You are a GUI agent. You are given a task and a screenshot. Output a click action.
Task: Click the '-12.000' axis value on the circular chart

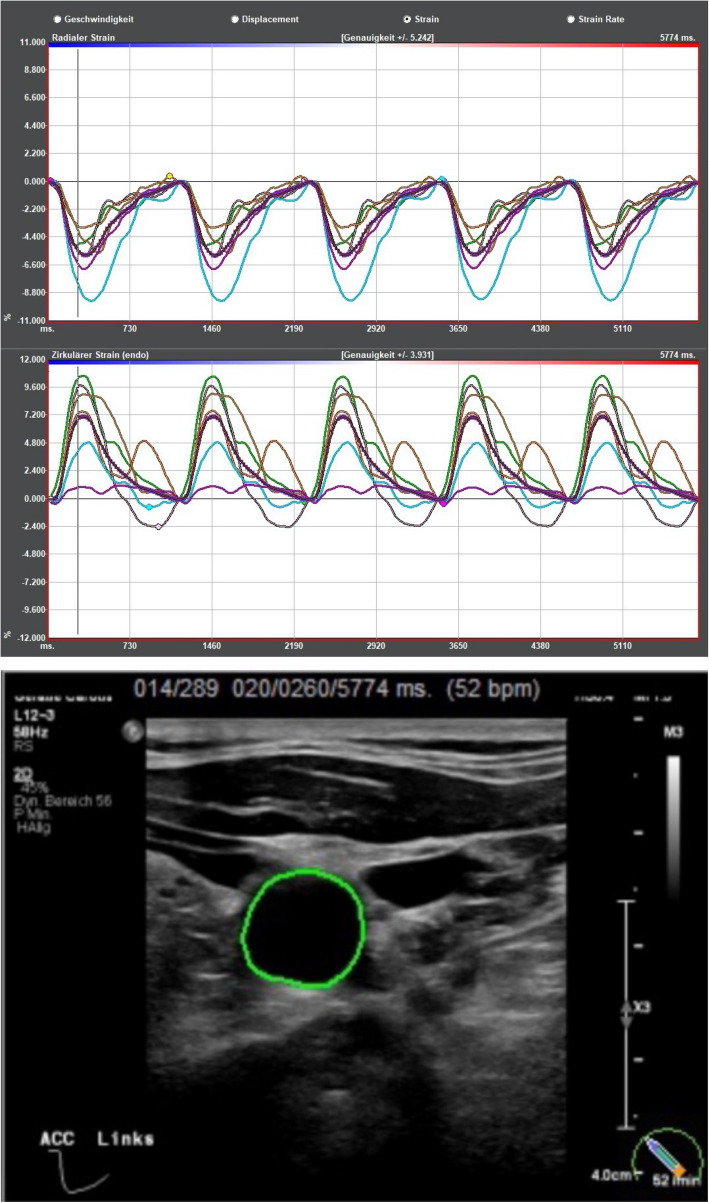click(30, 637)
